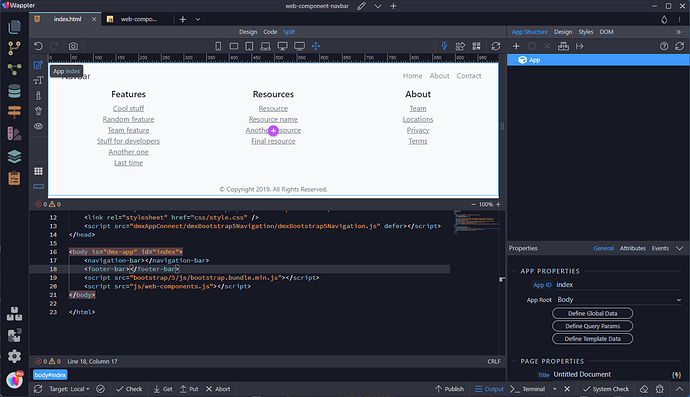
Task: Select the index.html file tab
Action: (x=65, y=19)
